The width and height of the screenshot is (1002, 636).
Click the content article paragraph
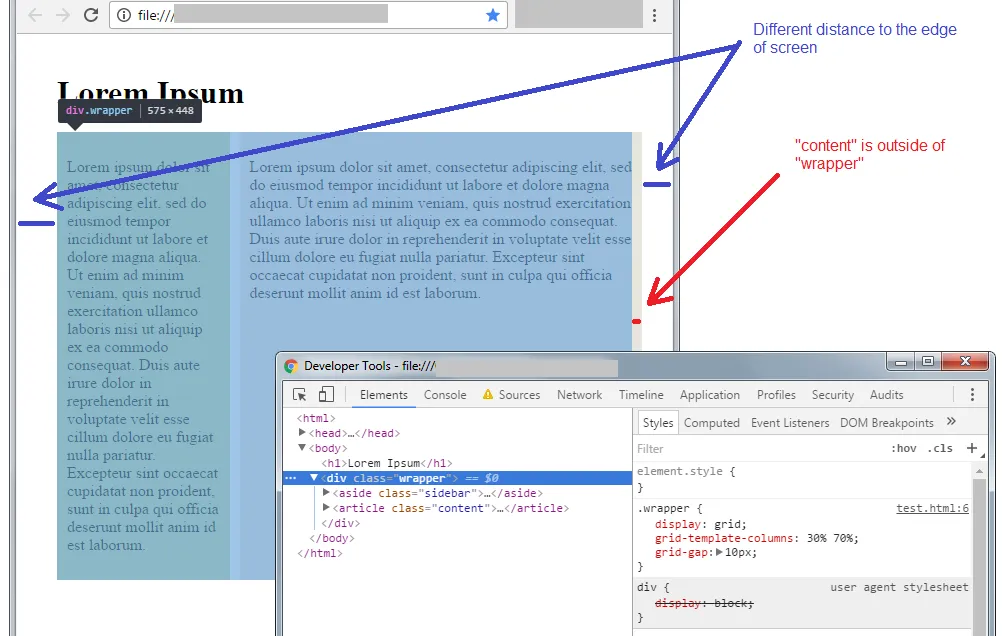click(x=440, y=230)
